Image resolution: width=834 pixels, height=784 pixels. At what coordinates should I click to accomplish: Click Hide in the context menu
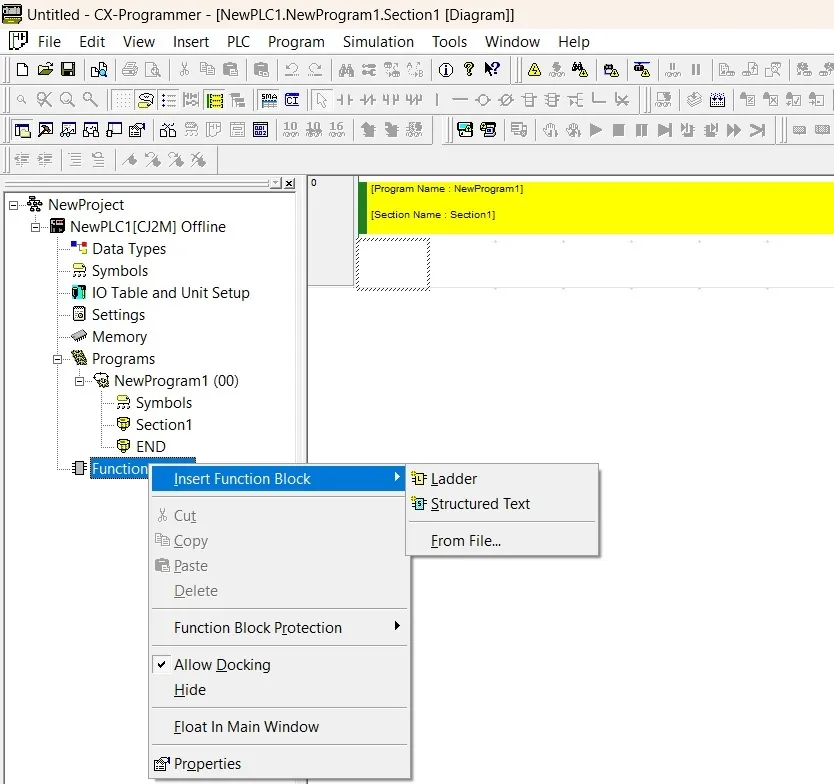pyautogui.click(x=279, y=690)
